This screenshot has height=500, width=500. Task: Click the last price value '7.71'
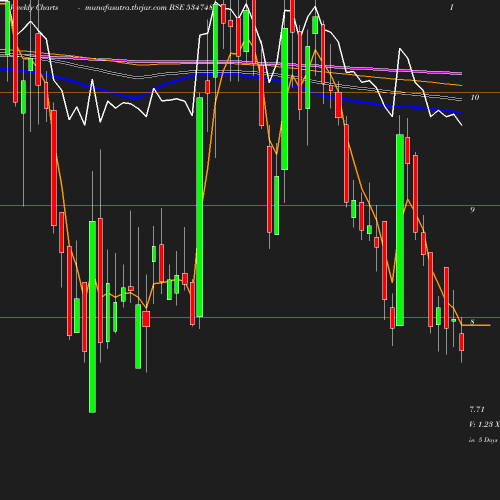pos(477,409)
